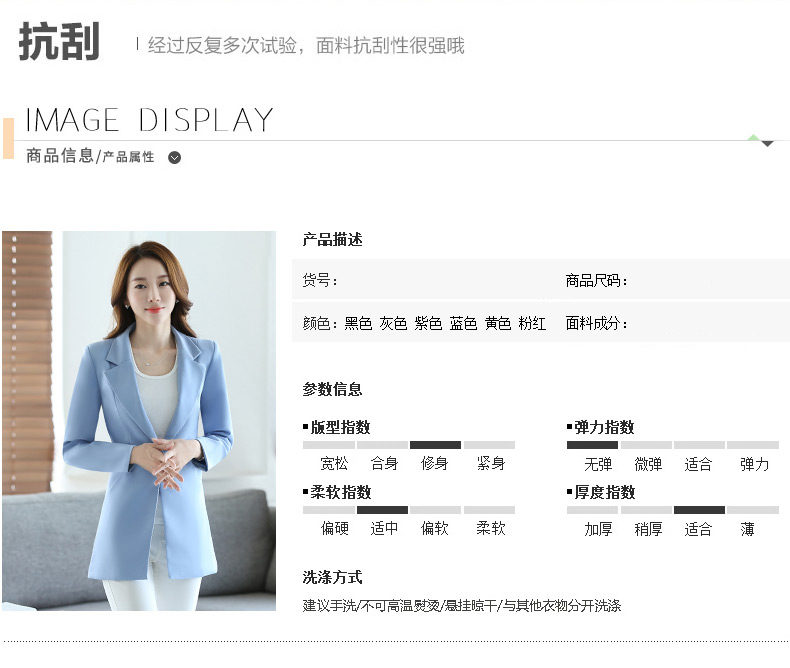This screenshot has width=790, height=668.
Task: Click the dark 适中 segment in 柔软指数 bar
Action: [x=382, y=510]
